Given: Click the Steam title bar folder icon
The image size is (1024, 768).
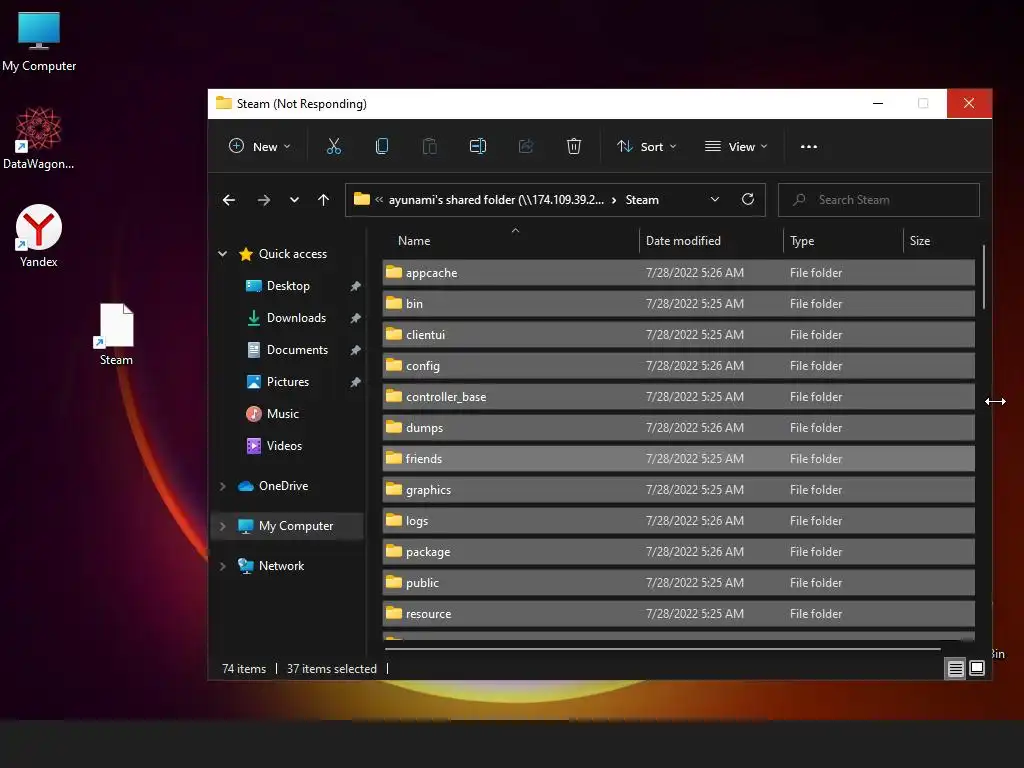Looking at the screenshot, I should [x=224, y=103].
